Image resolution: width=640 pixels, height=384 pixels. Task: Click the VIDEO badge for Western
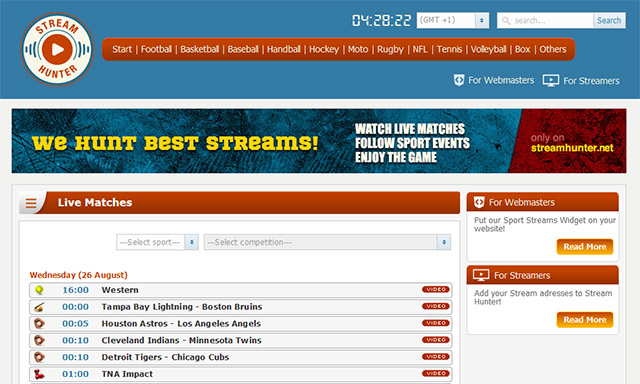coord(436,289)
